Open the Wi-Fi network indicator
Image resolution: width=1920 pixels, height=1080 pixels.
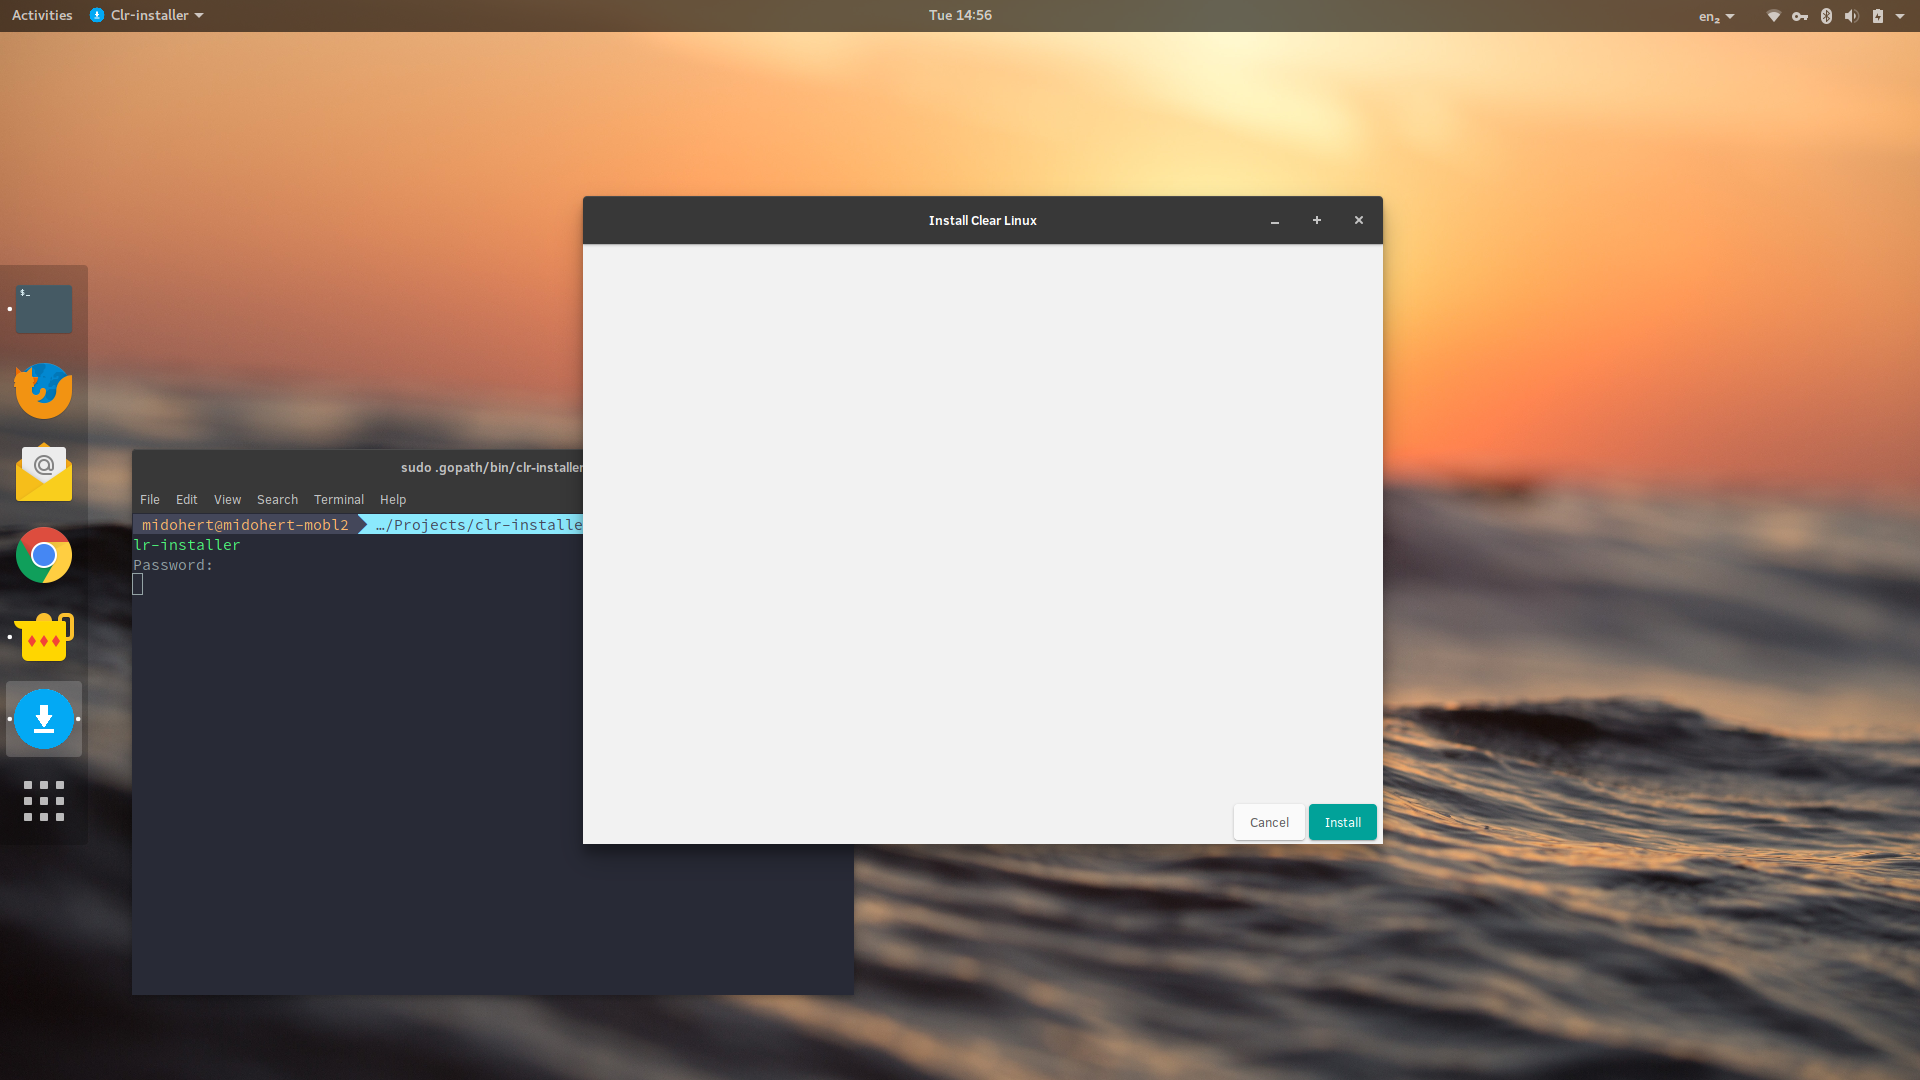tap(1773, 16)
